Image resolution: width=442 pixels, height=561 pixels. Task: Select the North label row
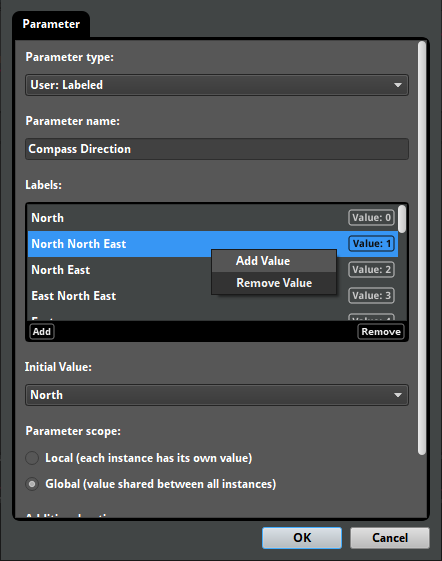click(x=213, y=218)
